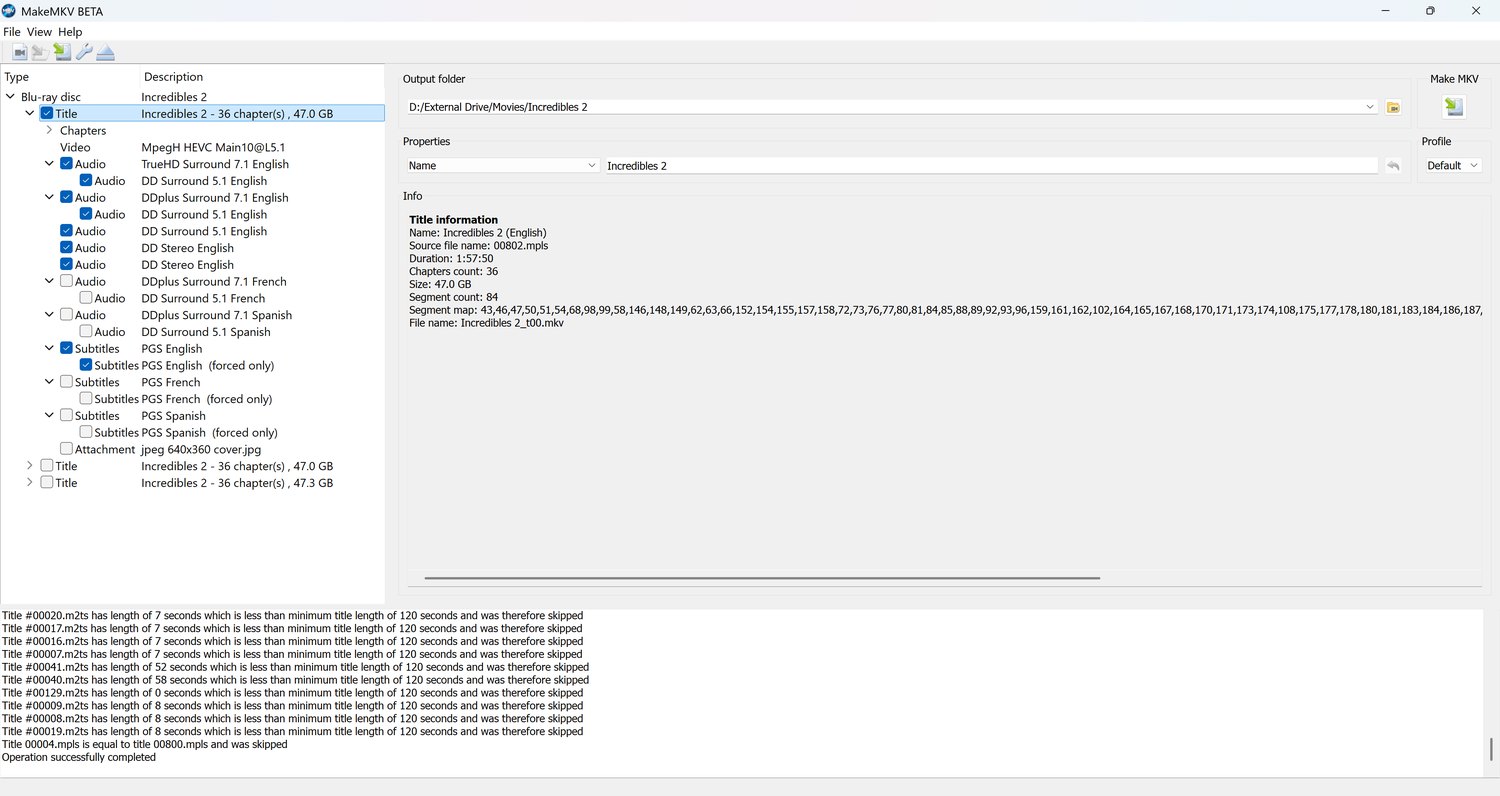Collapse the non-forced PGS Spanish subtitles node
This screenshot has width=1500, height=796.
pos(49,416)
